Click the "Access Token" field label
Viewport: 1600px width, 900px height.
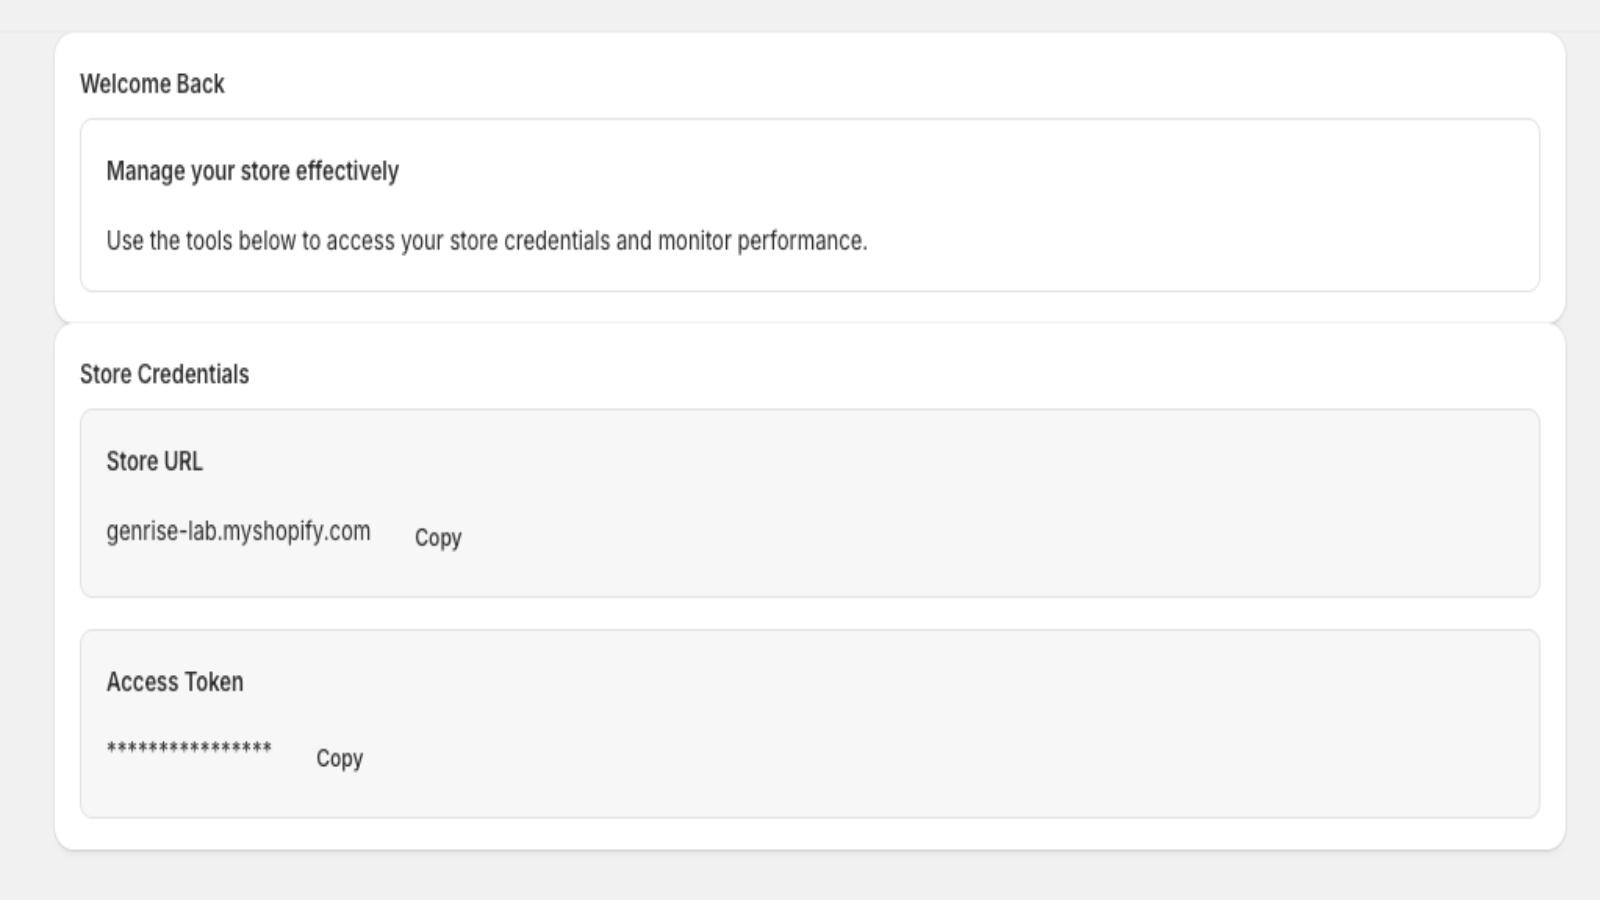coord(175,682)
